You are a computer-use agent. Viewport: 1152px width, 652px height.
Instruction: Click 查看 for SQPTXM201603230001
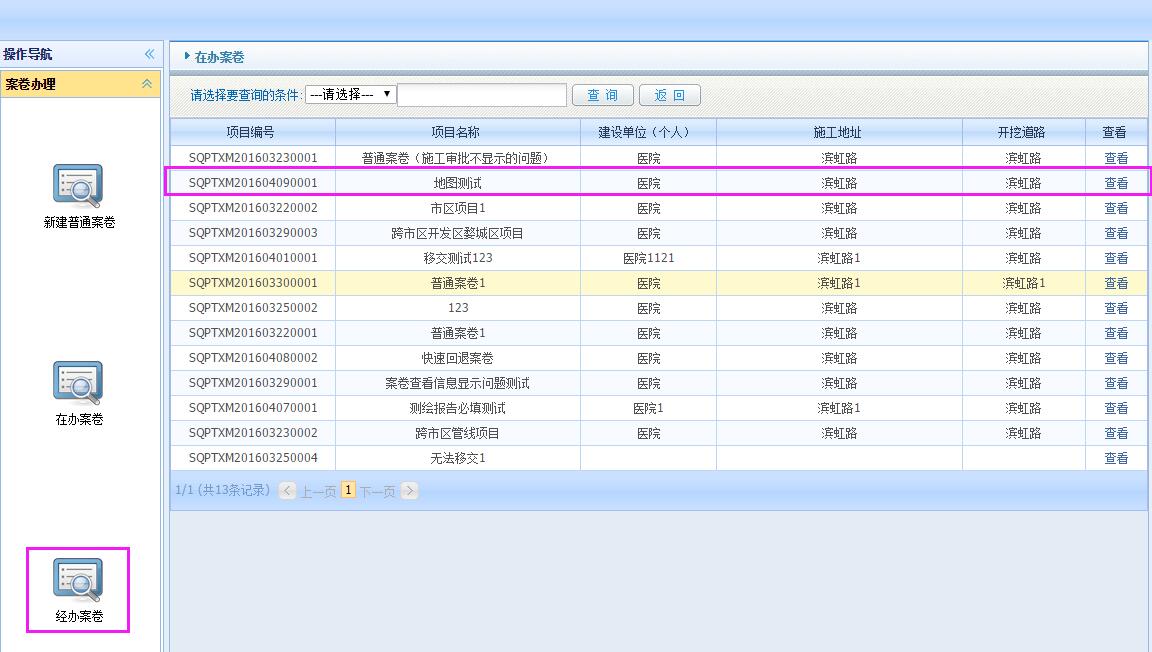pos(1116,158)
